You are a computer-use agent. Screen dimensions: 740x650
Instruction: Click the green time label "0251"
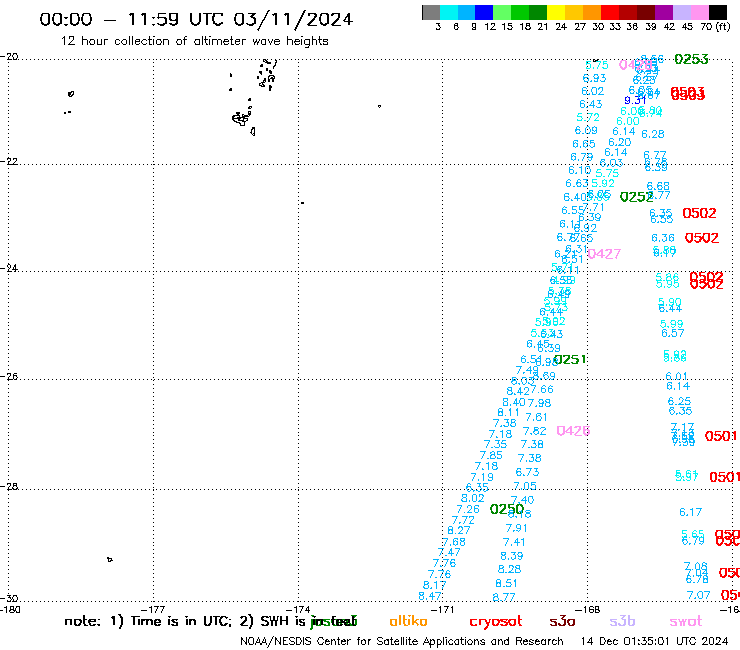point(570,360)
